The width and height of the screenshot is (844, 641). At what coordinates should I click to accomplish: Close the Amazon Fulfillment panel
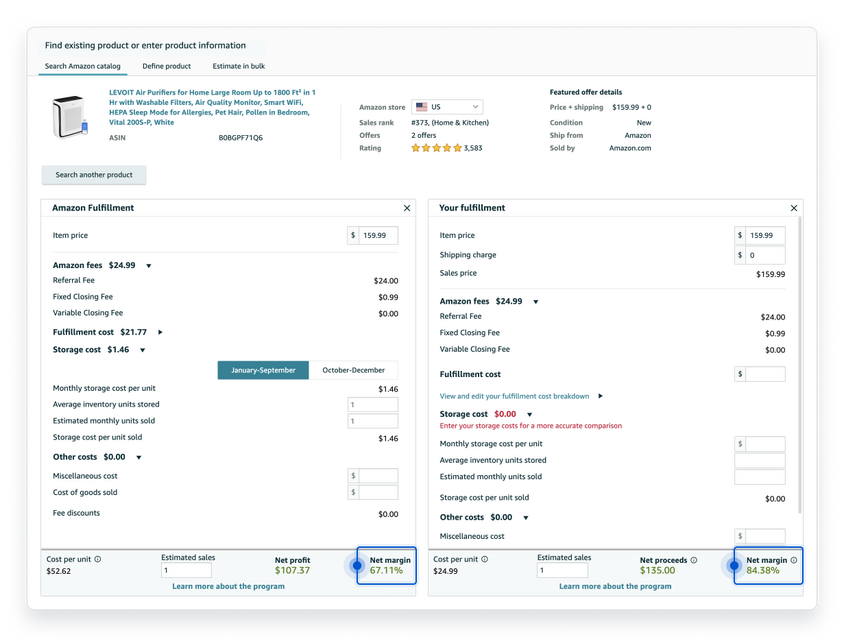pyautogui.click(x=407, y=208)
